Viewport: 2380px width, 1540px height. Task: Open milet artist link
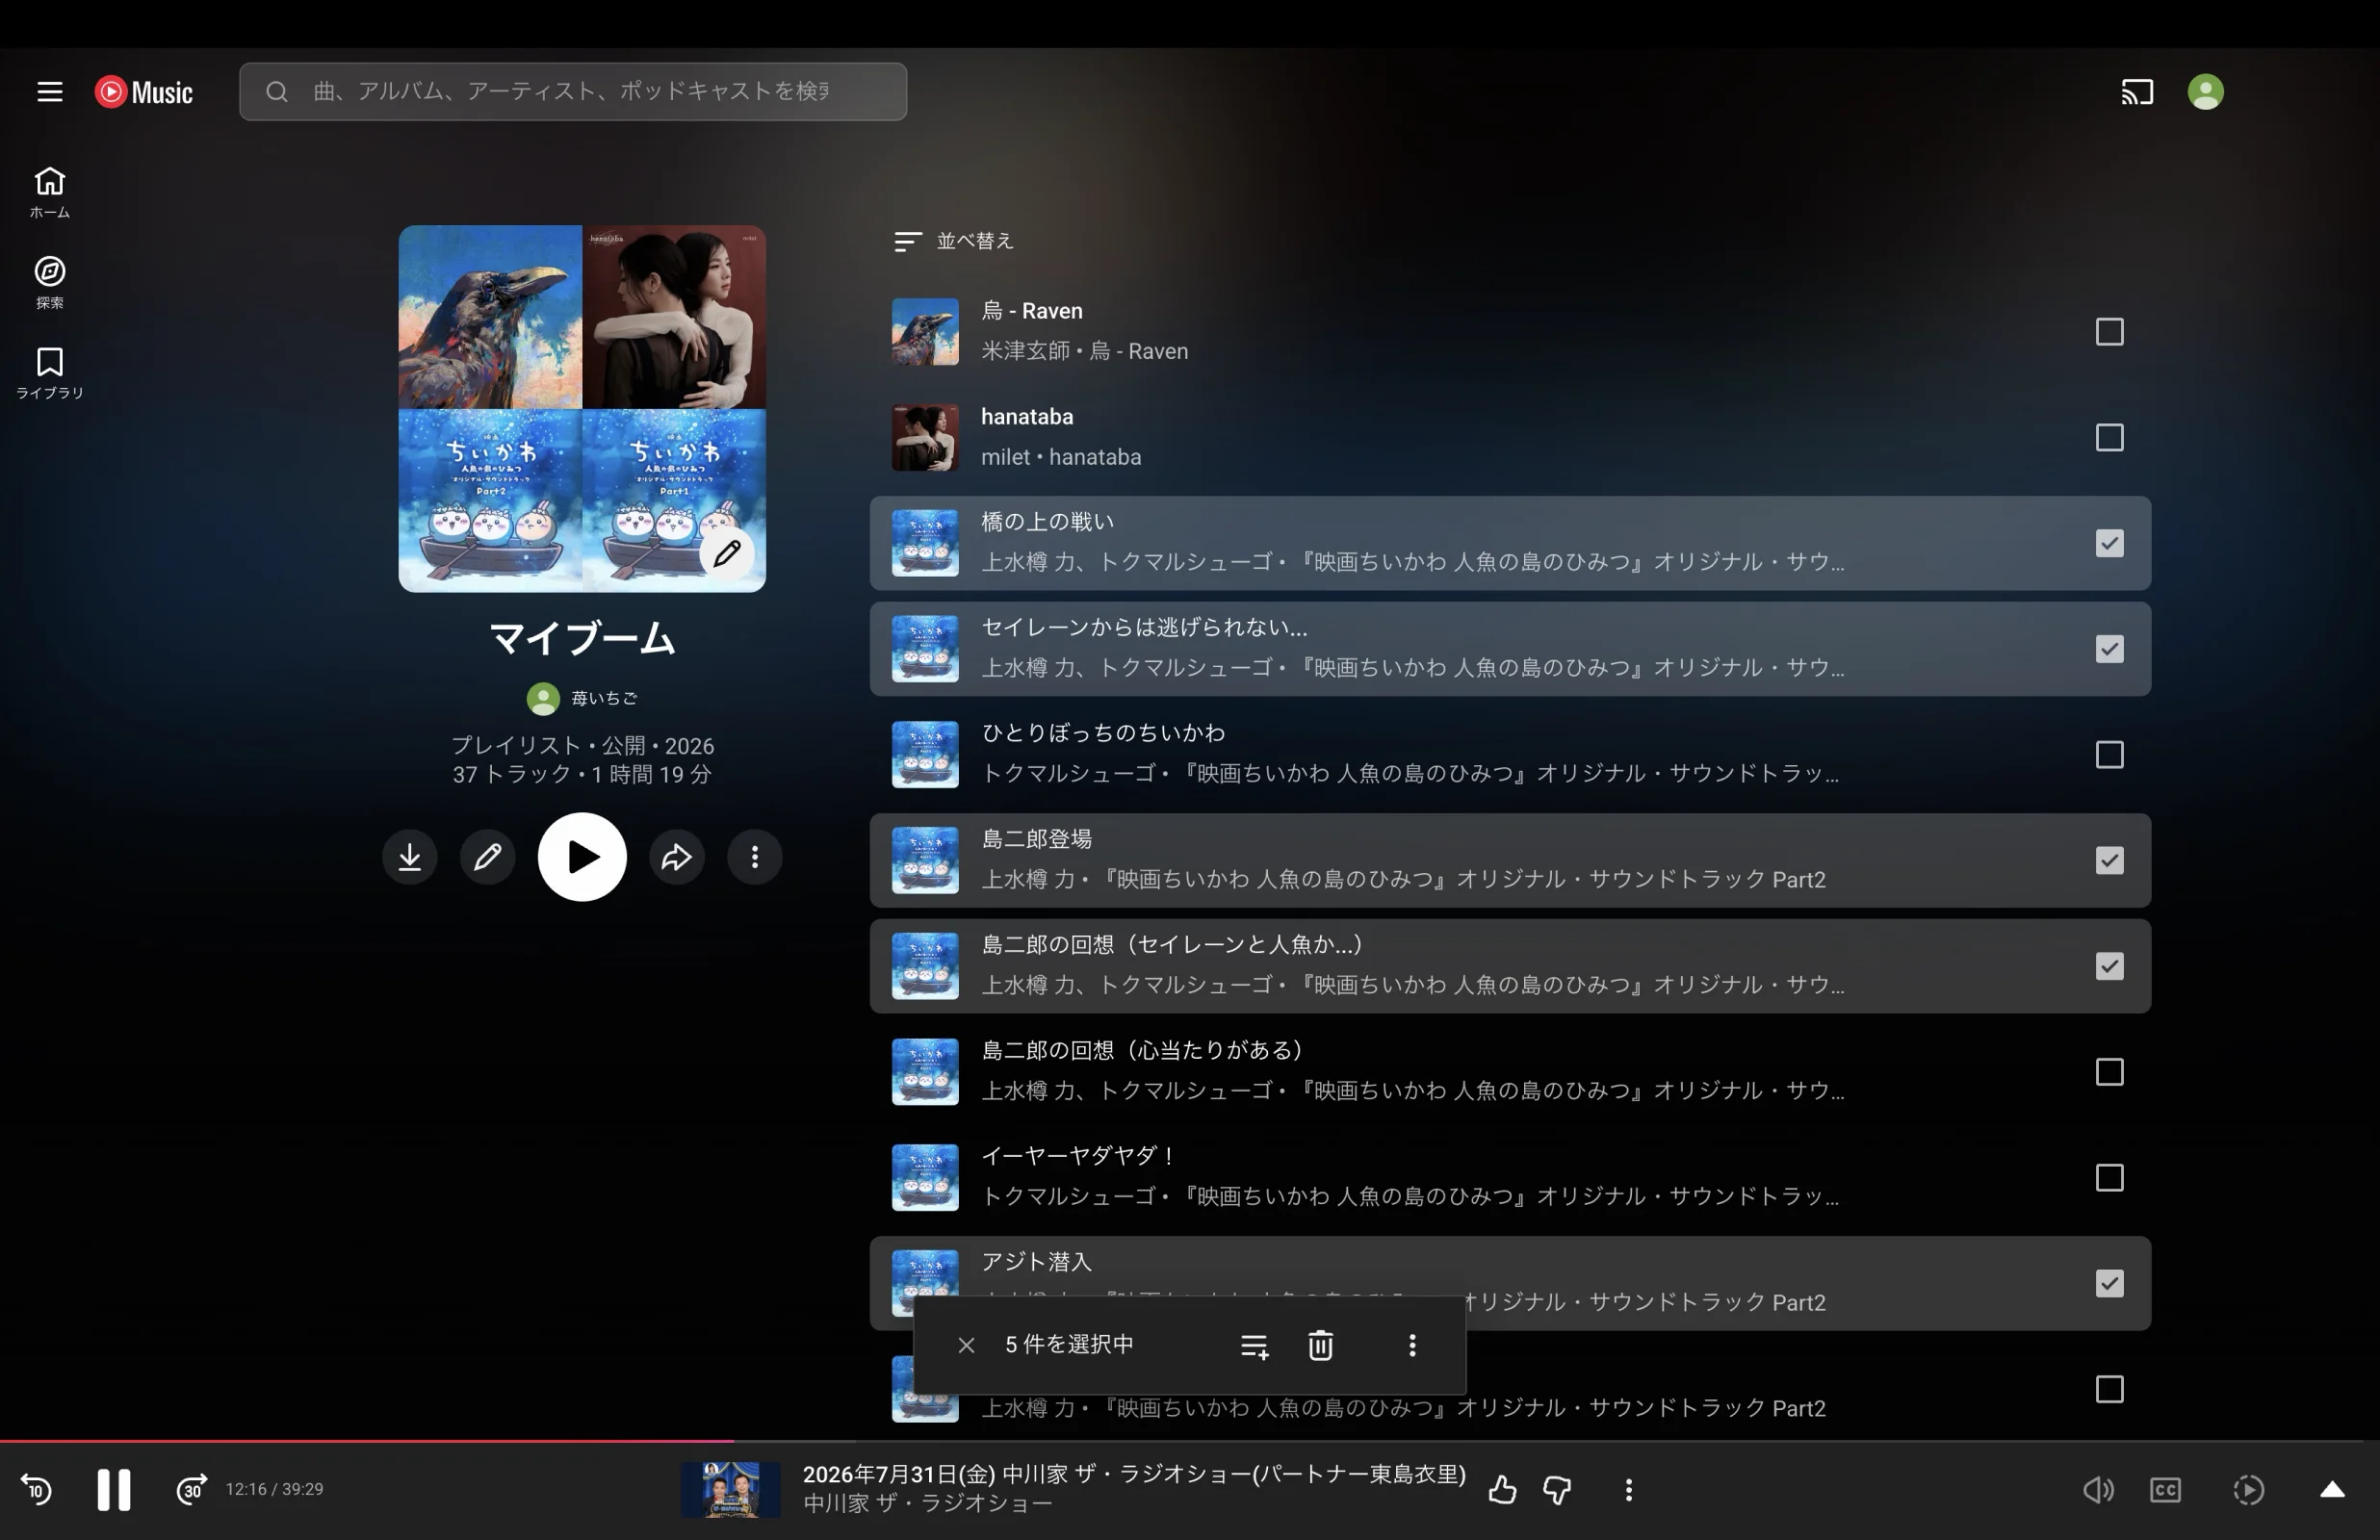pos(1005,458)
